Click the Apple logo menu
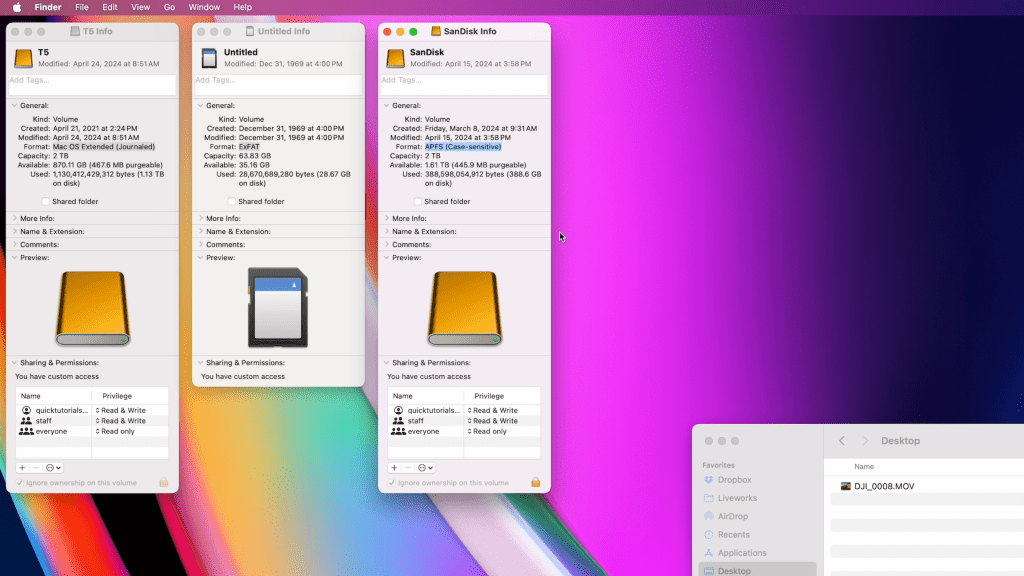 17,7
